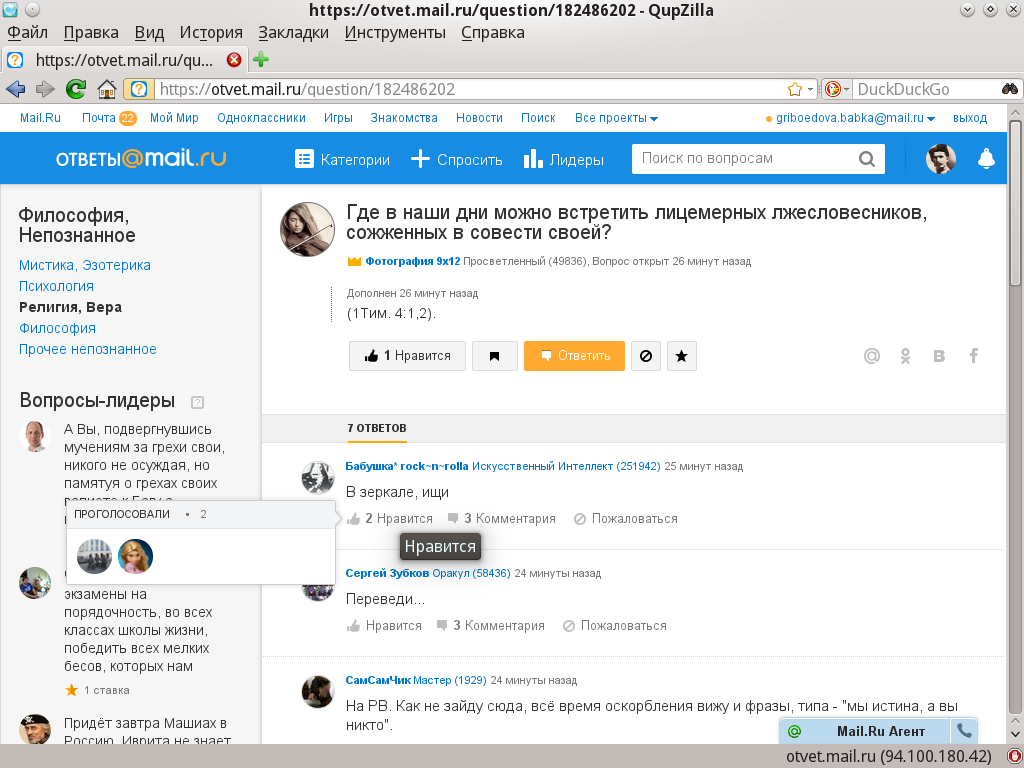Open the "Инструменты" menu
The width and height of the screenshot is (1024, 768).
click(x=395, y=32)
